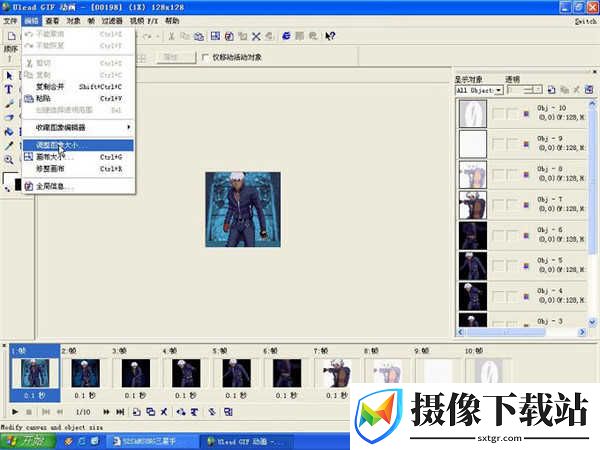Click the duplicate frame icon
This screenshot has width=600, height=450.
151,412
